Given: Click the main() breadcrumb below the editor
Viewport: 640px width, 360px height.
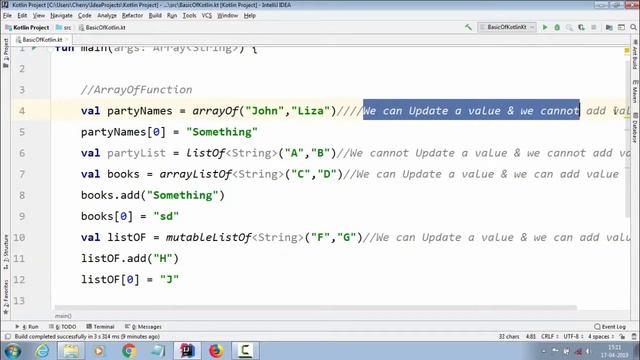Looking at the screenshot, I should click(63, 316).
